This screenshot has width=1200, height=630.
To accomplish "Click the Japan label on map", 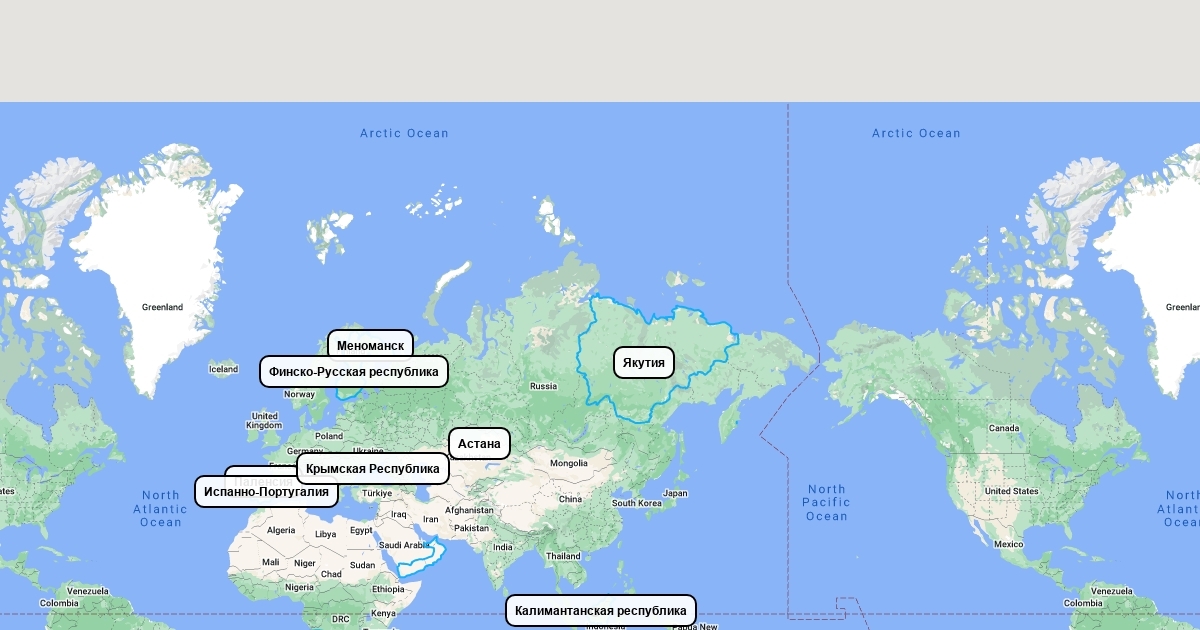I will (x=675, y=493).
